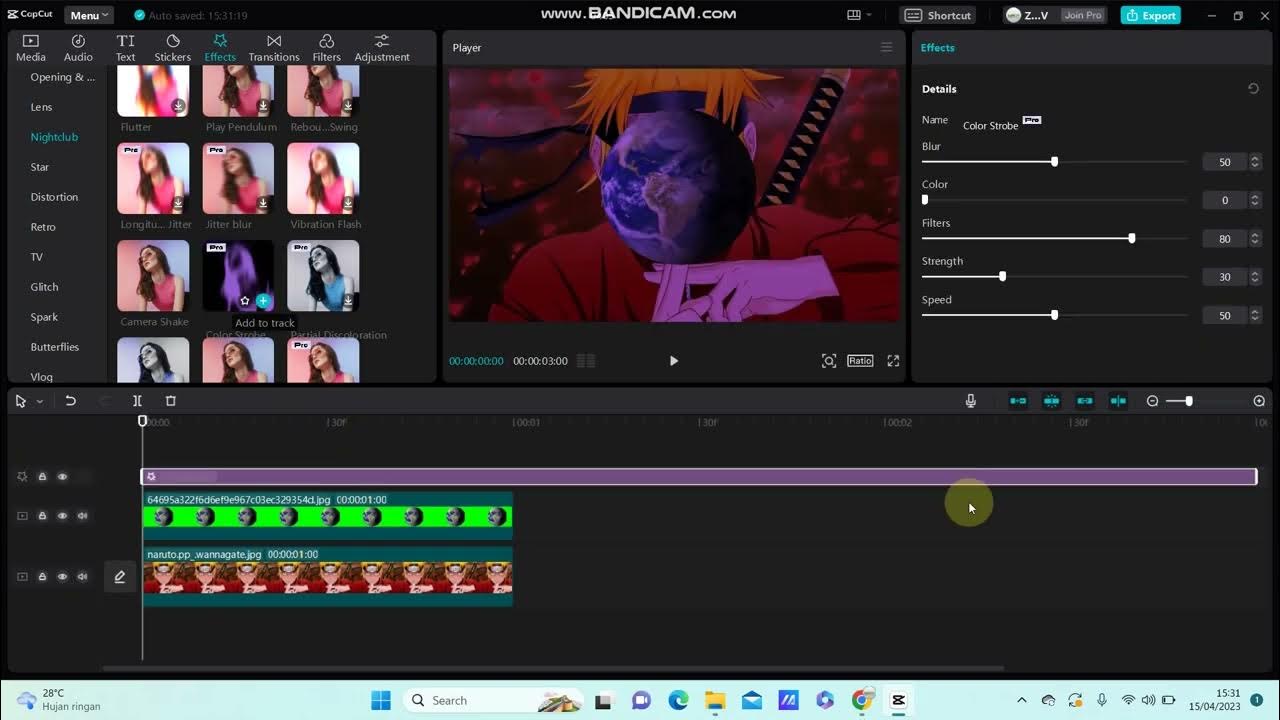The width and height of the screenshot is (1280, 720).
Task: Click the Export button
Action: click(1150, 15)
